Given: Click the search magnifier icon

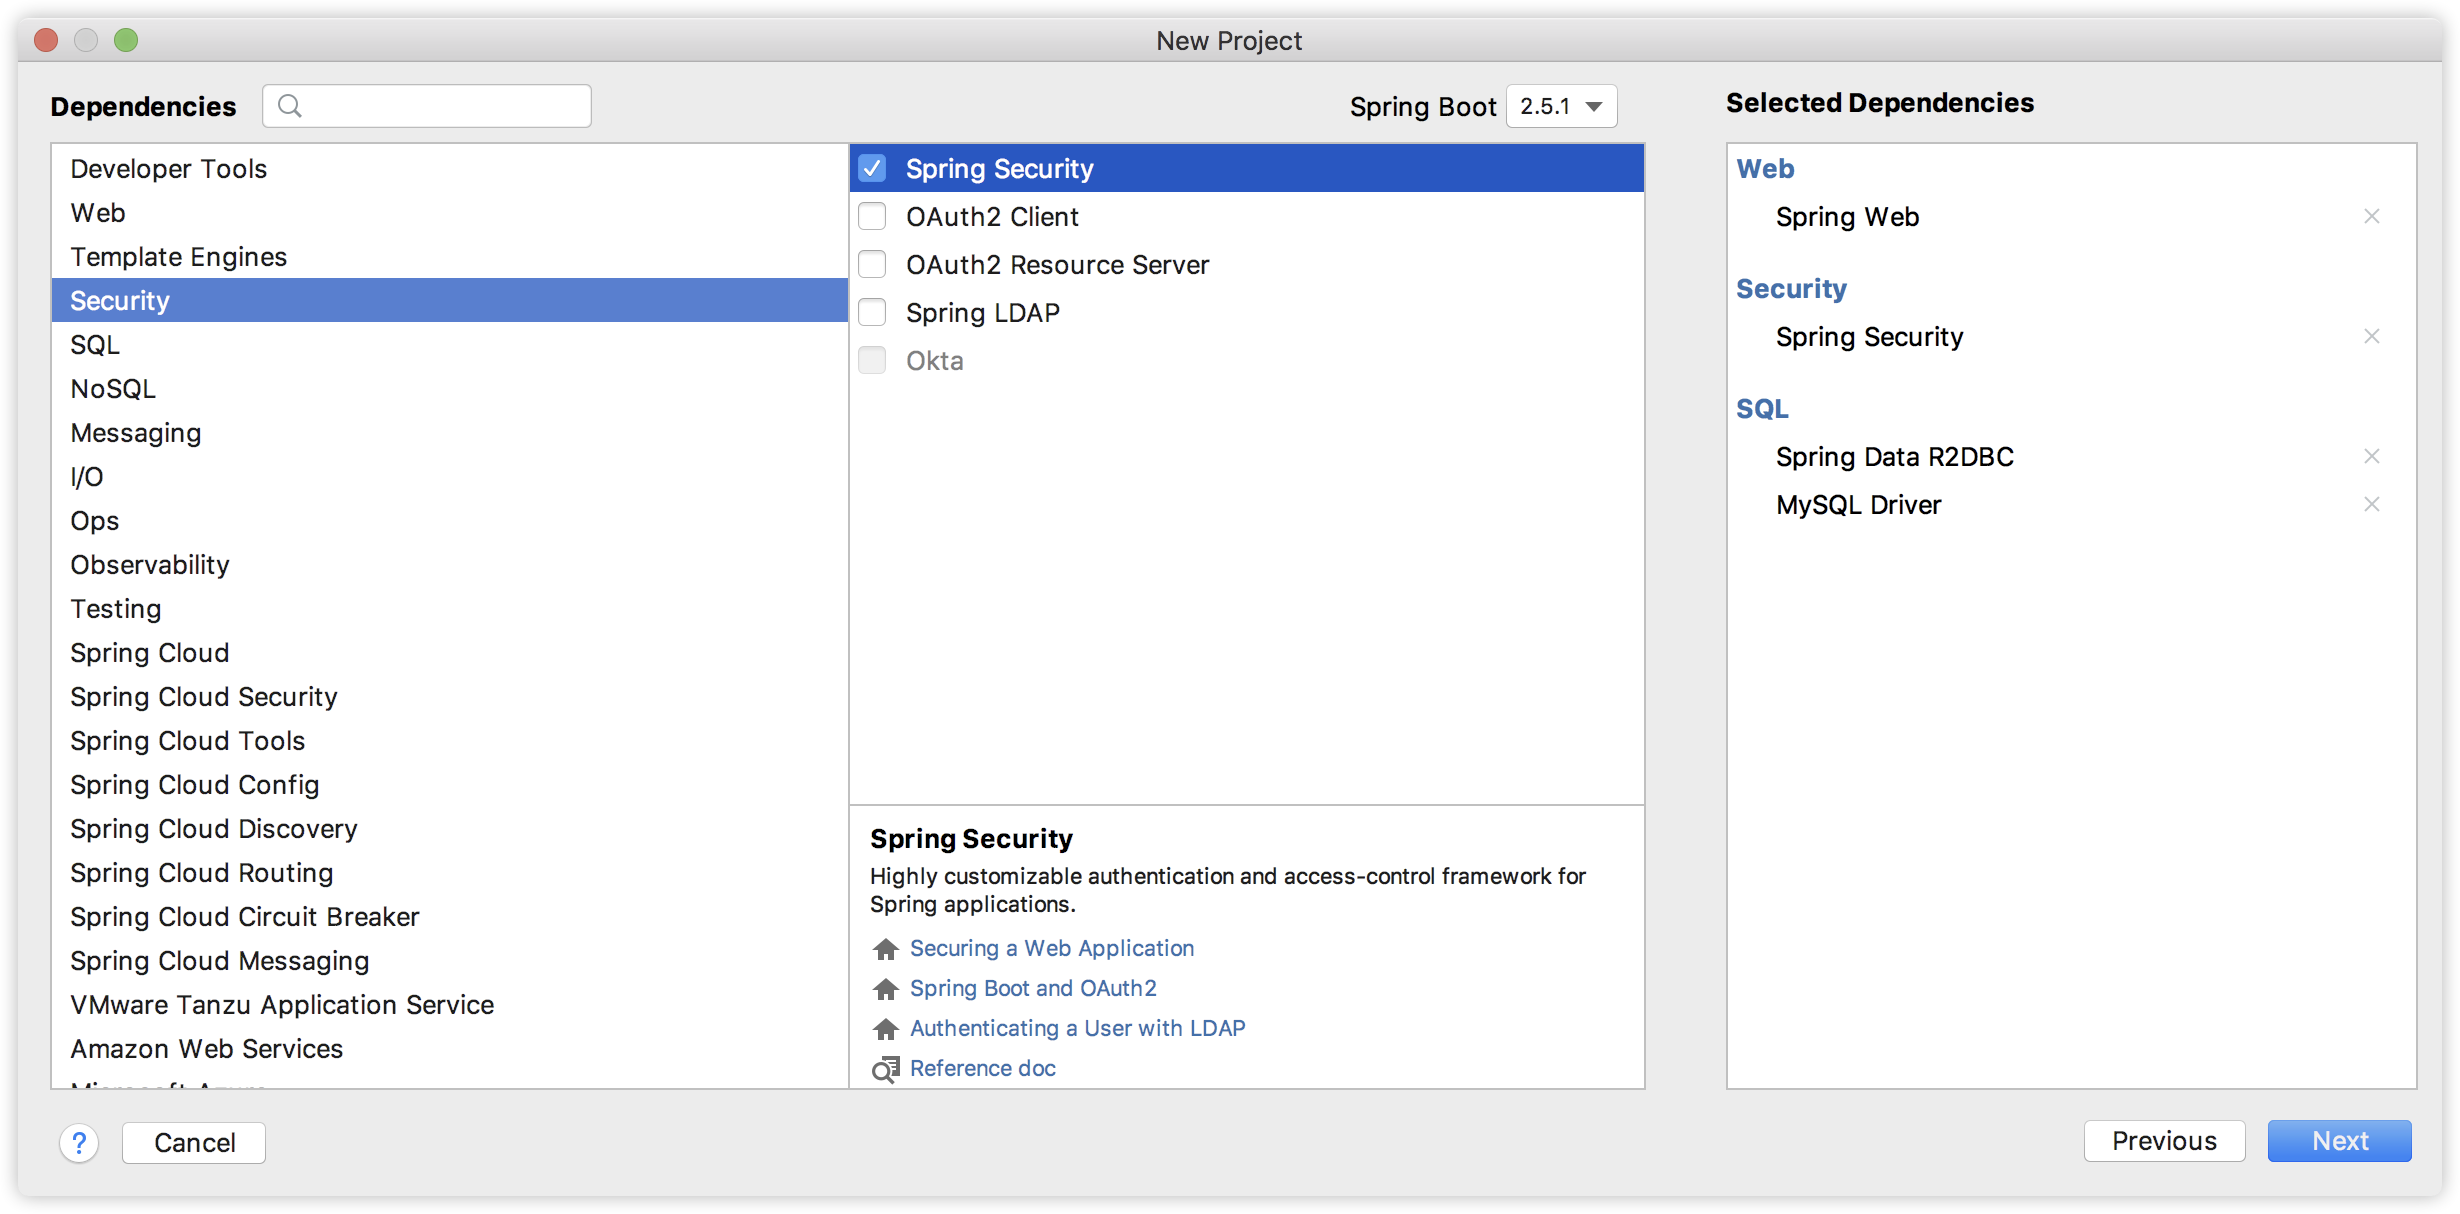Looking at the screenshot, I should tap(290, 106).
